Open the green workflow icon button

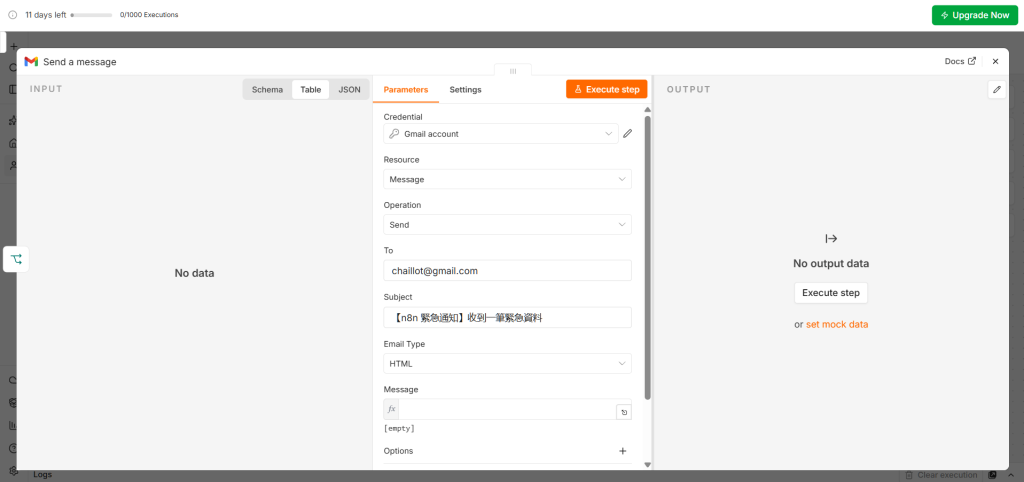pos(16,259)
